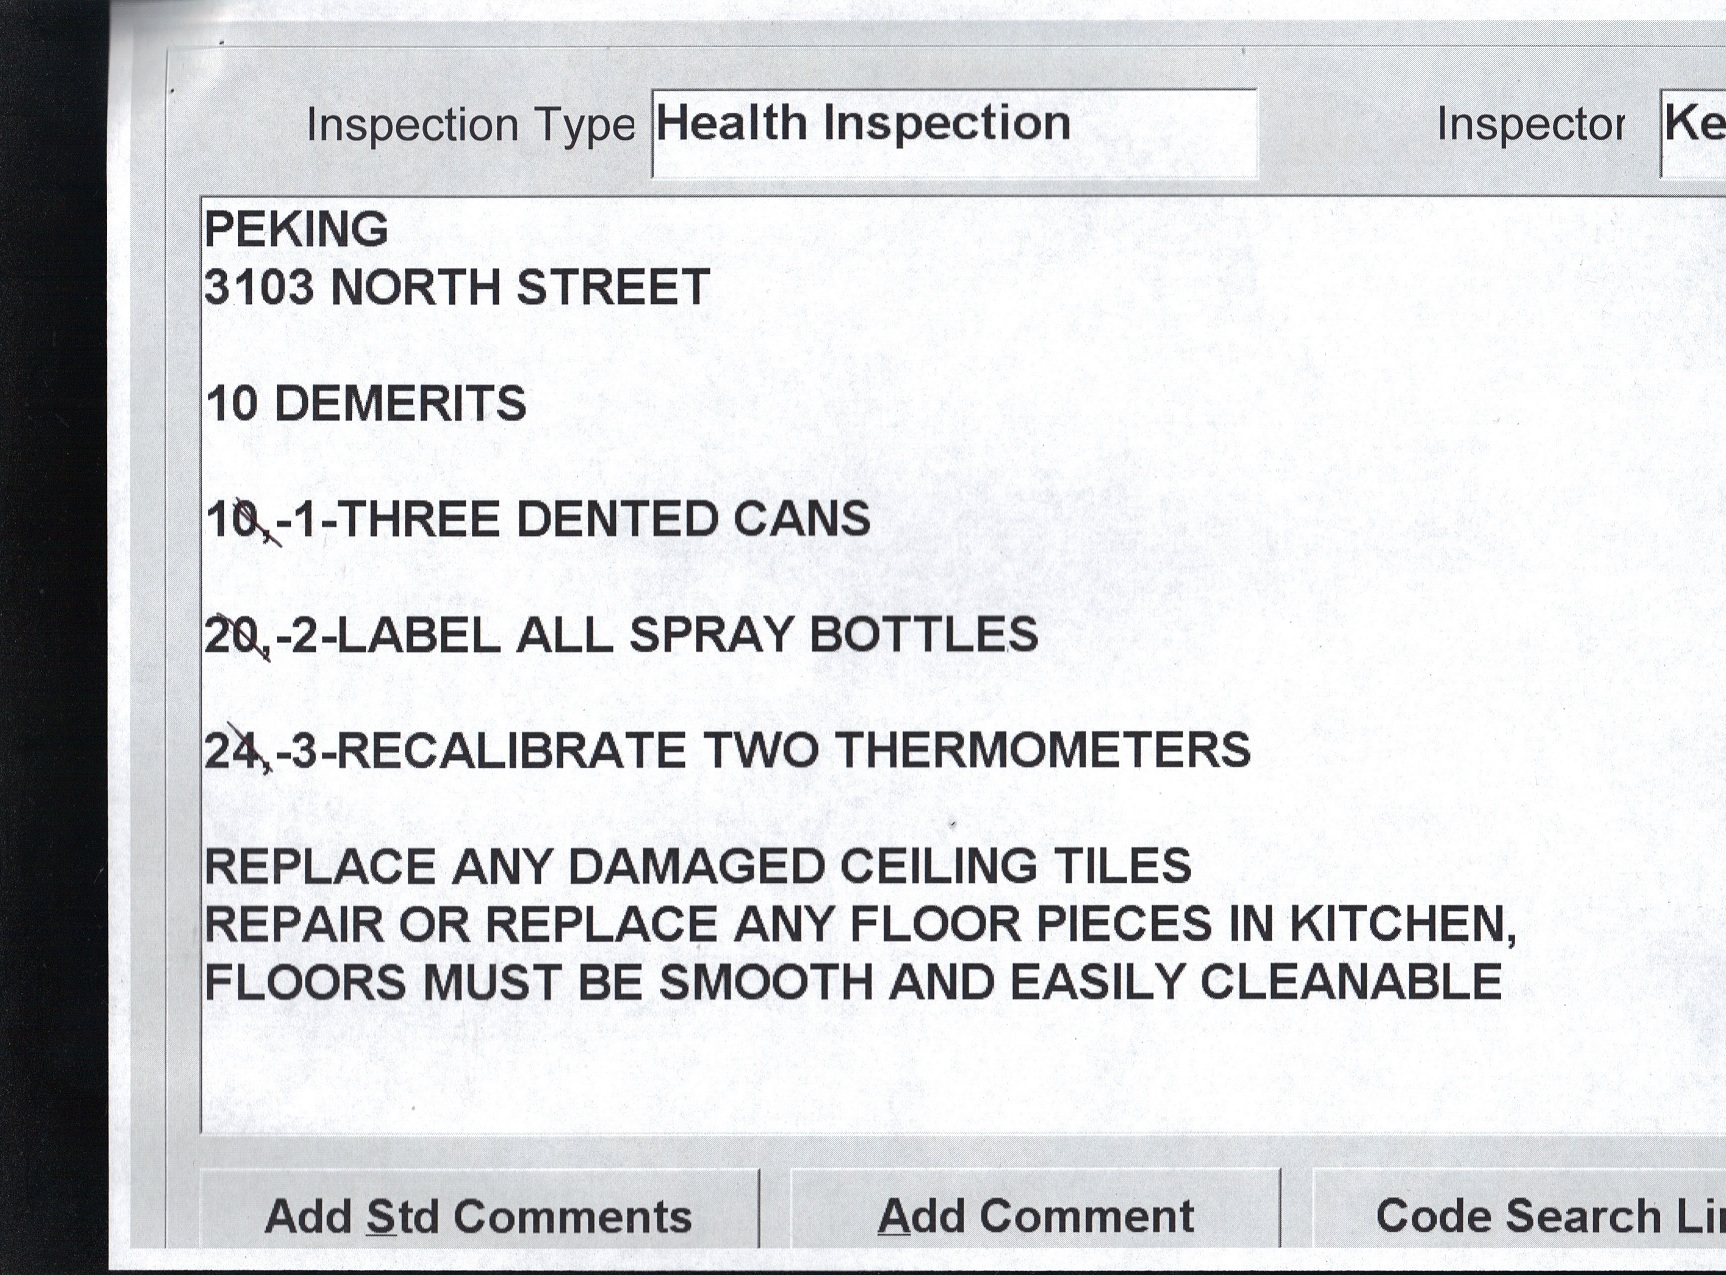Click the 10 DEMERITS line

366,404
